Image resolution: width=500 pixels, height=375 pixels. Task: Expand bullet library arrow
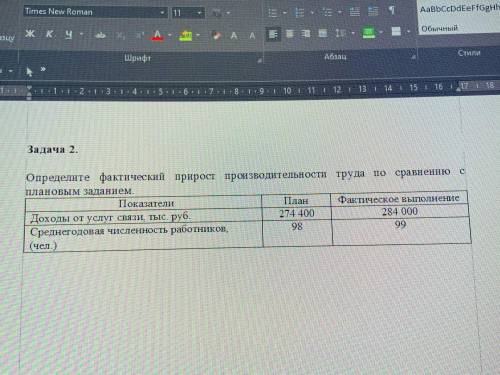point(285,13)
